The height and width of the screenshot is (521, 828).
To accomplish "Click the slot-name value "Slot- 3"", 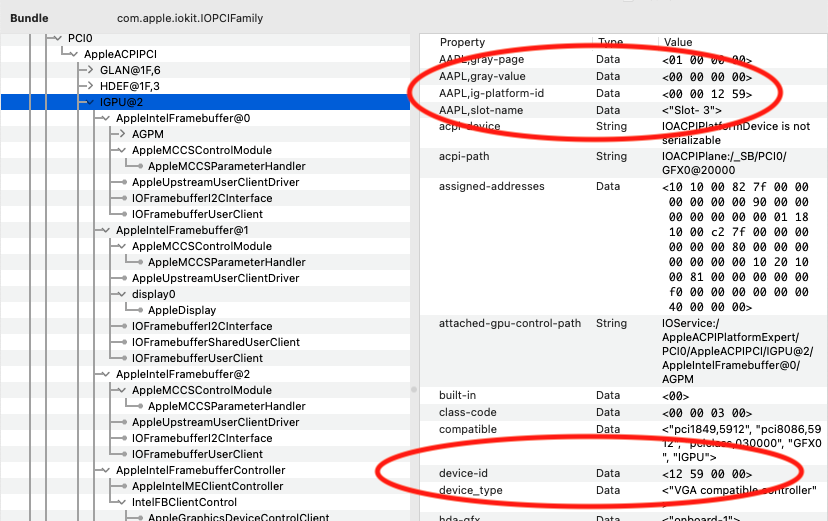I will [692, 110].
